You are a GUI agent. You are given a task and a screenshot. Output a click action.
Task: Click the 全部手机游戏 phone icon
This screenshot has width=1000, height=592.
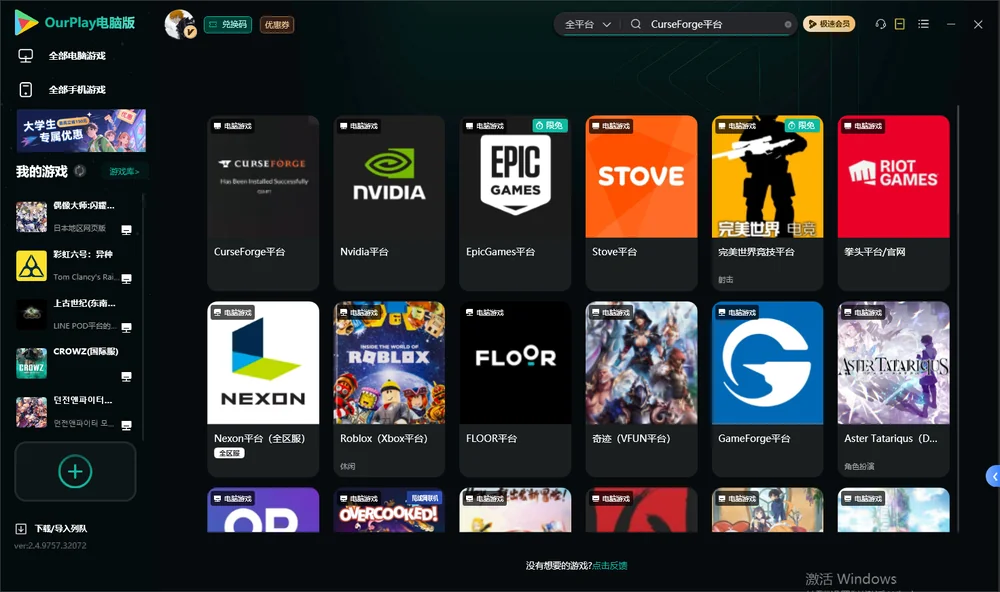(26, 90)
